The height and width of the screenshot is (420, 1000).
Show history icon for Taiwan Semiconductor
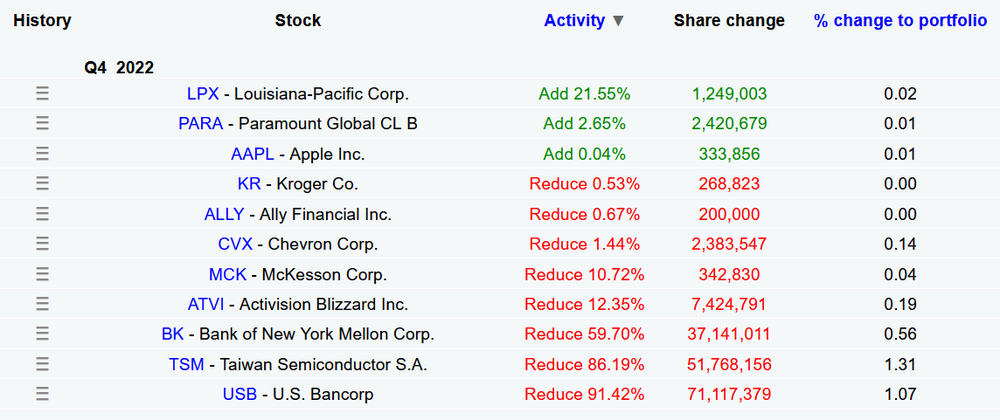click(x=42, y=364)
